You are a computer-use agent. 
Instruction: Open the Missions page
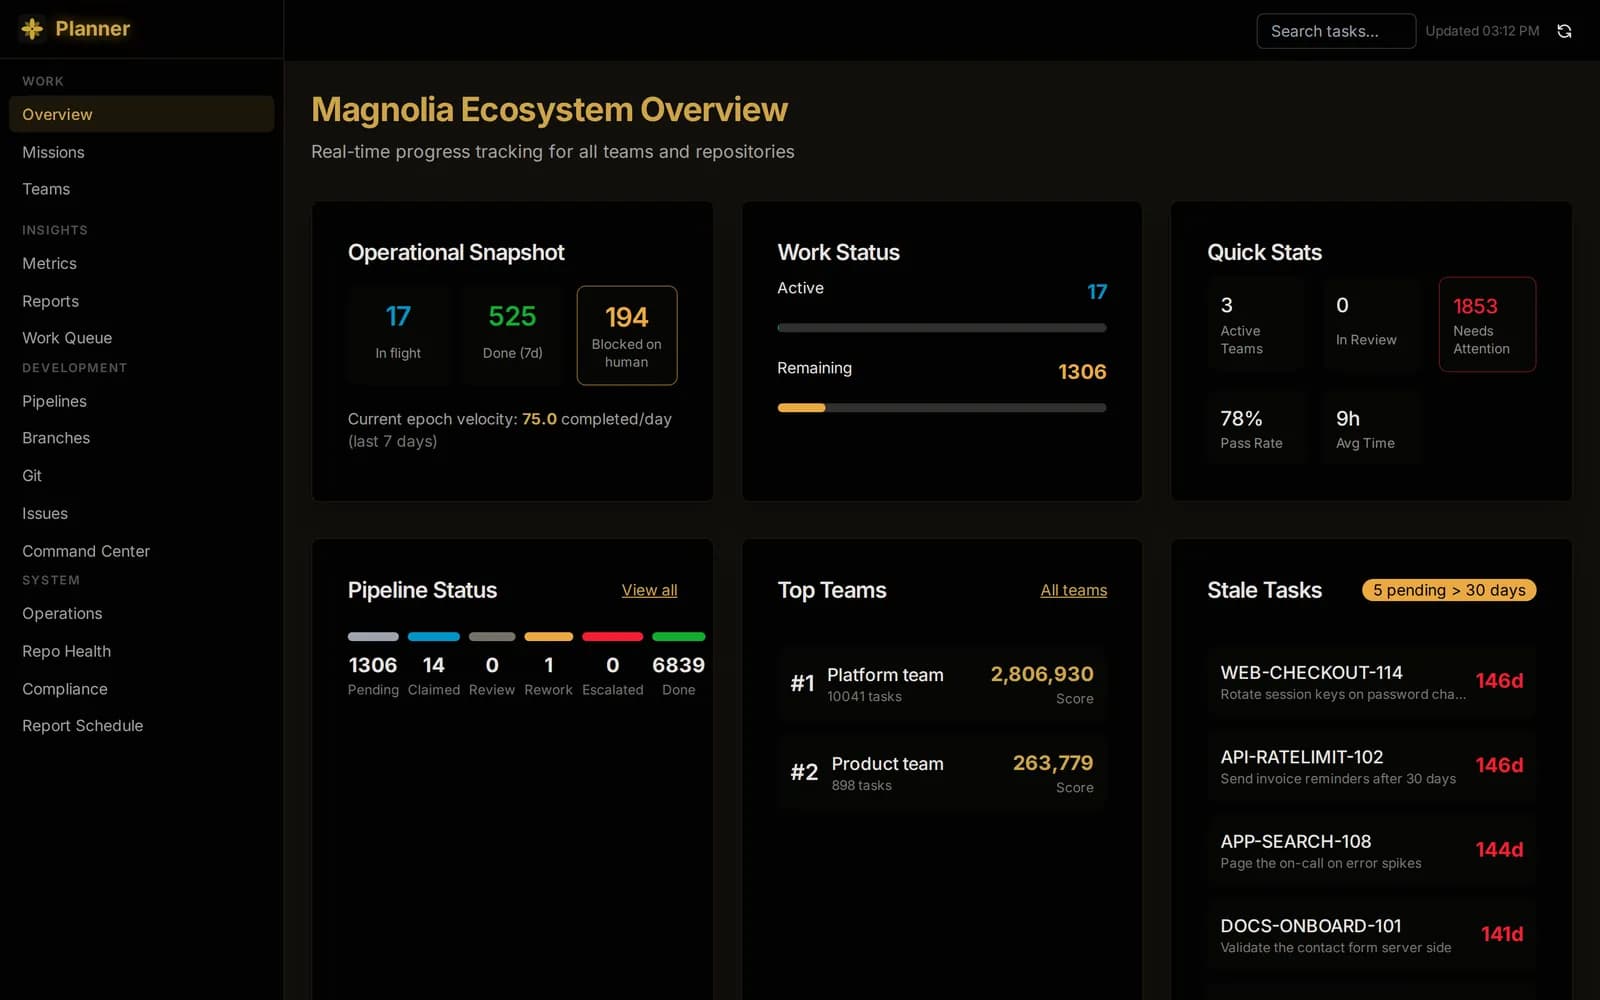point(141,152)
